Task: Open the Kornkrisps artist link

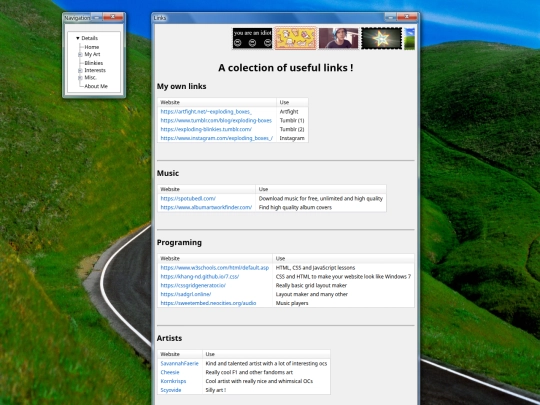Action: tap(173, 381)
